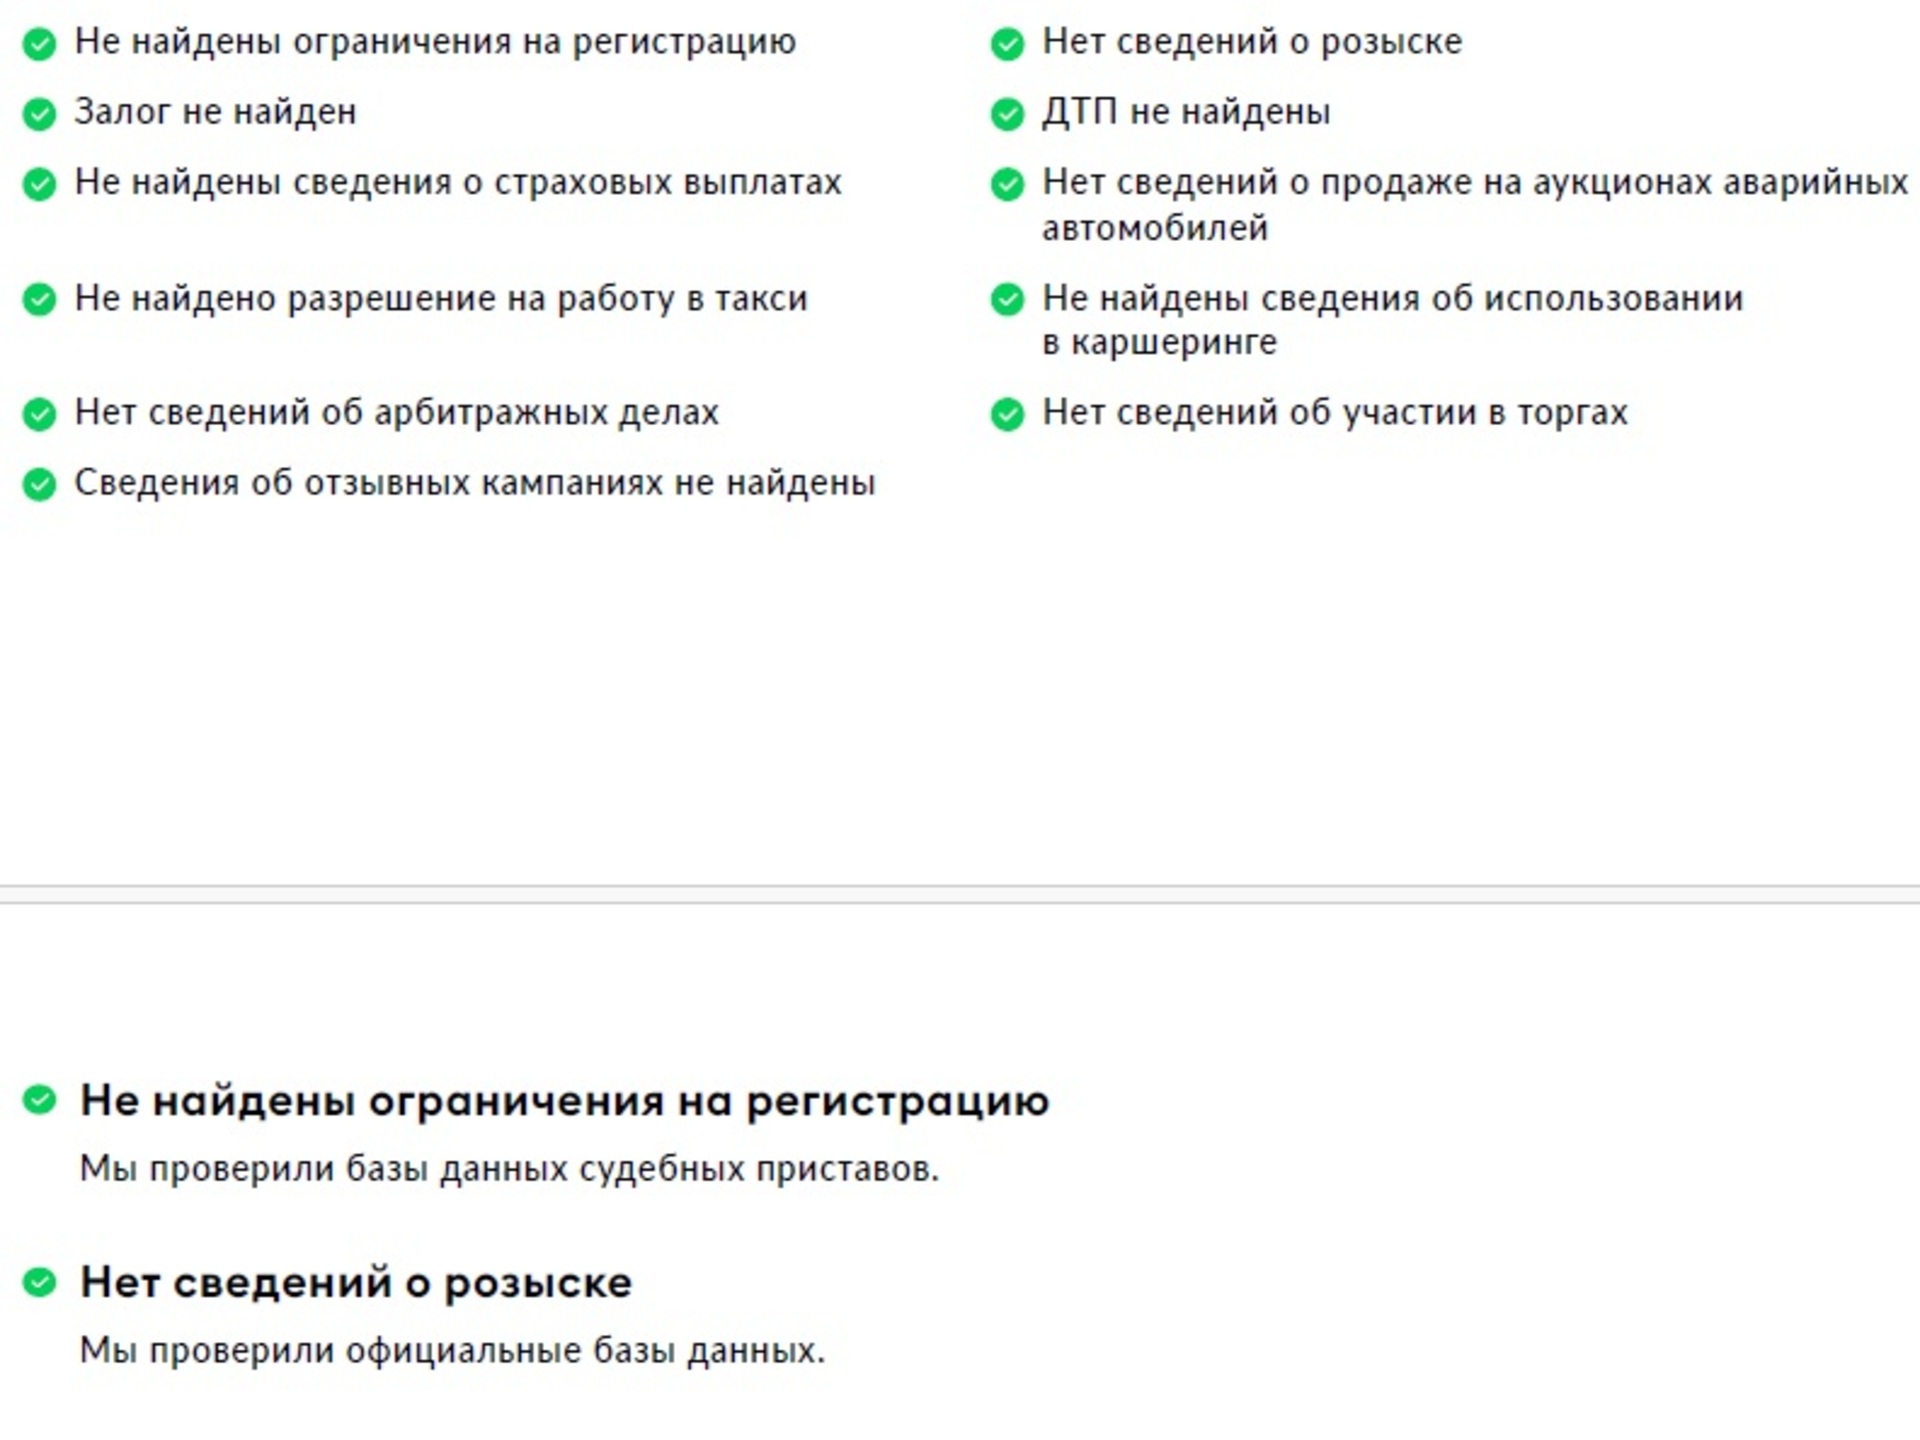Click checkmark next to taxi permit item
Image resolution: width=1920 pixels, height=1440 pixels.
click(x=40, y=299)
